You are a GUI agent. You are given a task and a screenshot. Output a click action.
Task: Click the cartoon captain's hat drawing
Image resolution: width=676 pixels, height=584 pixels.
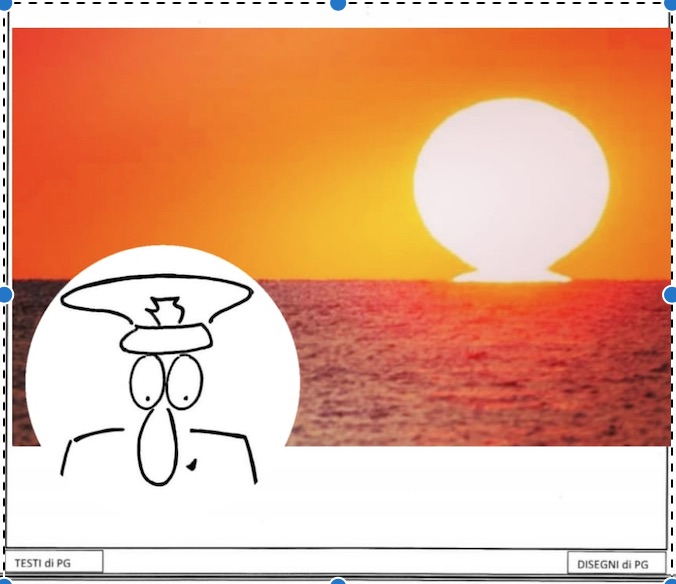(x=157, y=314)
